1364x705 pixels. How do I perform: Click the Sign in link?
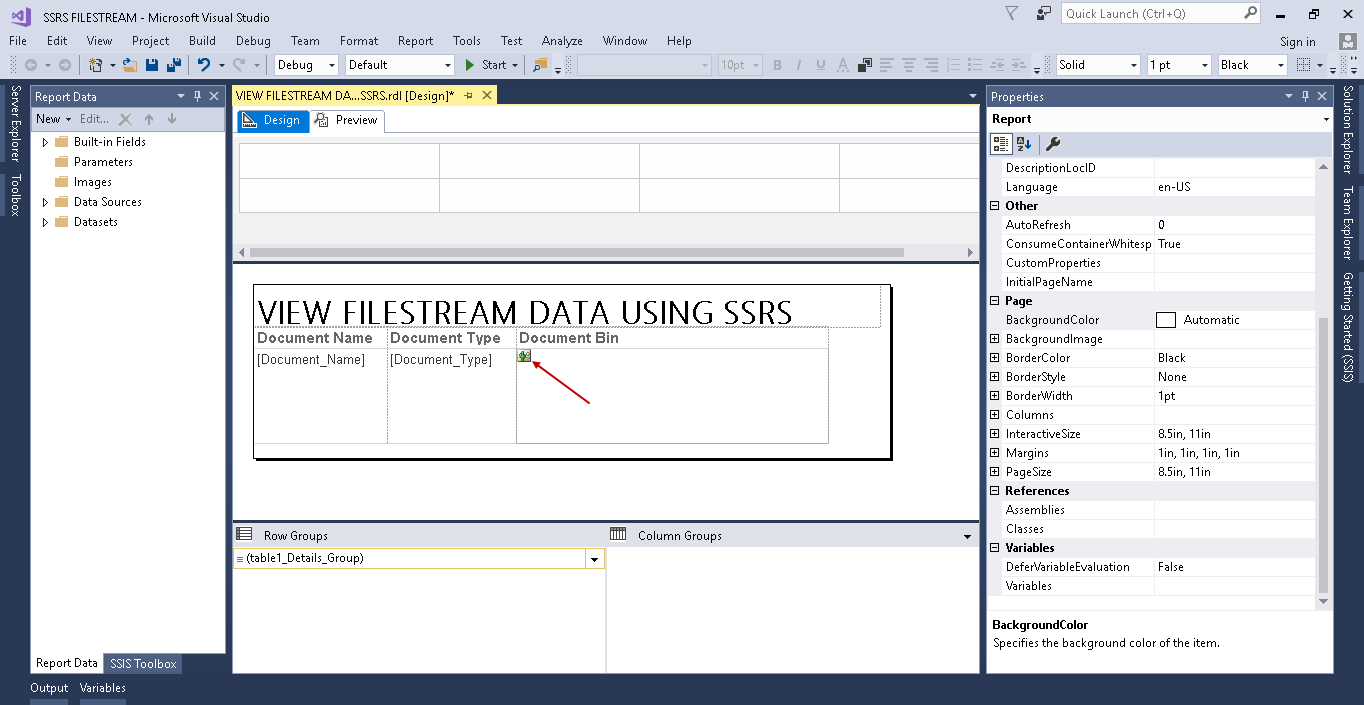point(1297,42)
